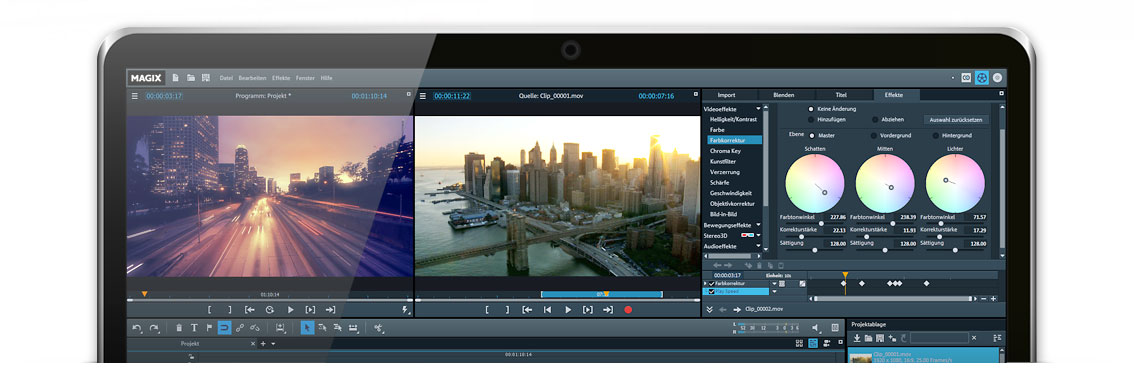Switch to storyboard grid view mode
Viewport: 1134px width, 384px height.
tap(799, 344)
